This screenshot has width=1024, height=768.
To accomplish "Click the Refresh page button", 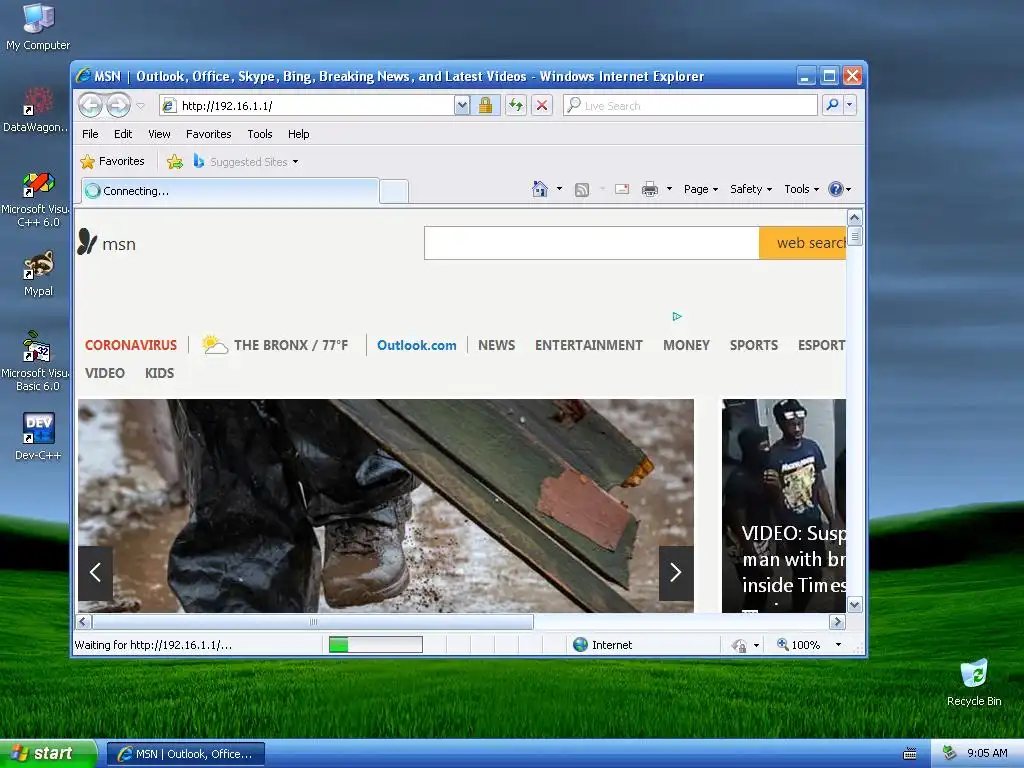I will [516, 105].
